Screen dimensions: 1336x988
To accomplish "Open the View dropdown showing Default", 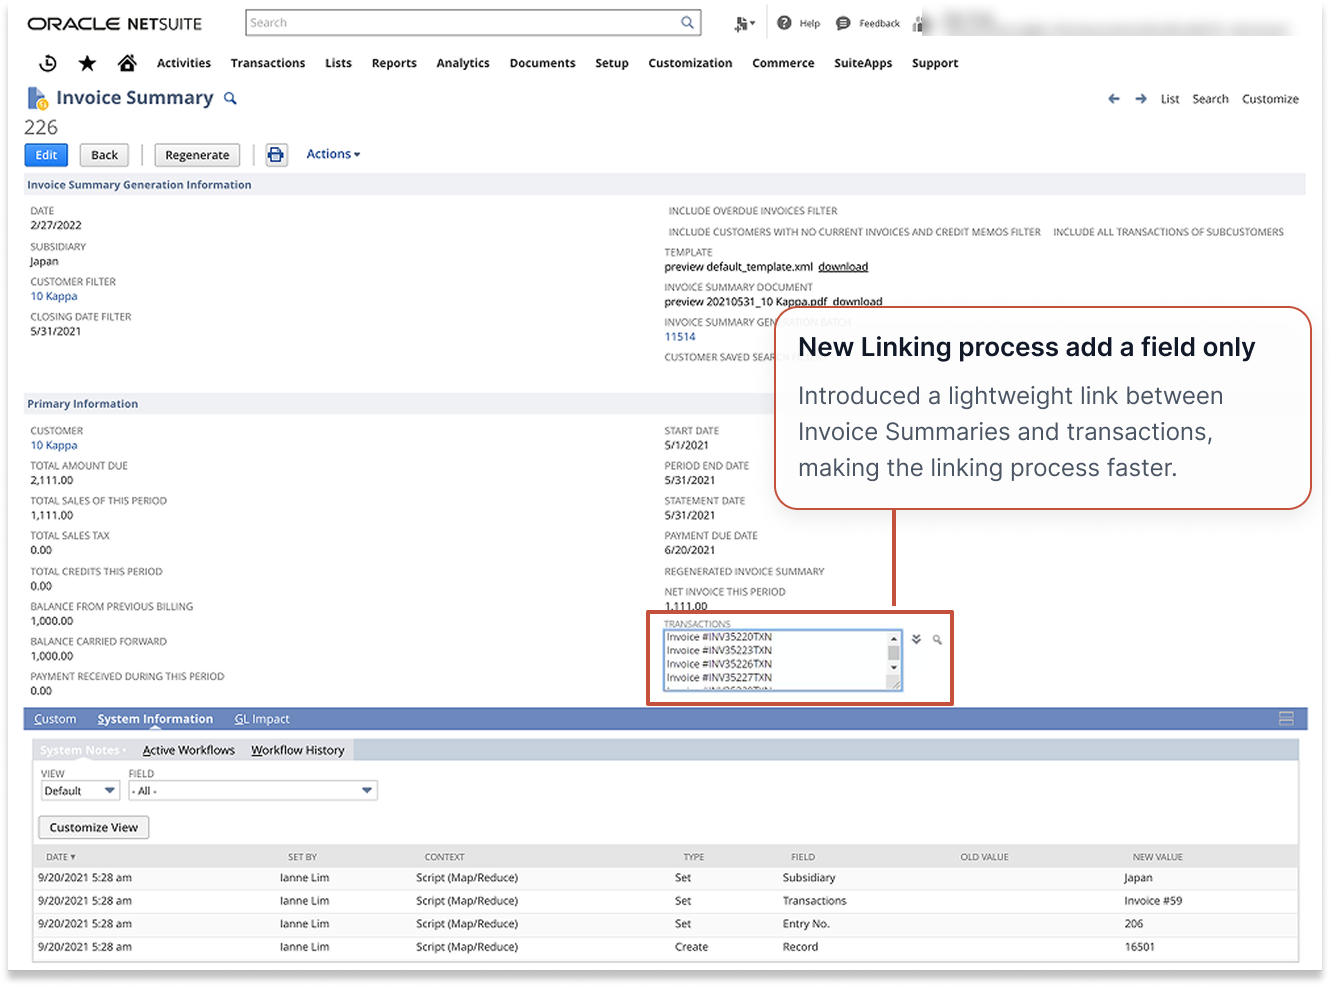I will (x=80, y=791).
